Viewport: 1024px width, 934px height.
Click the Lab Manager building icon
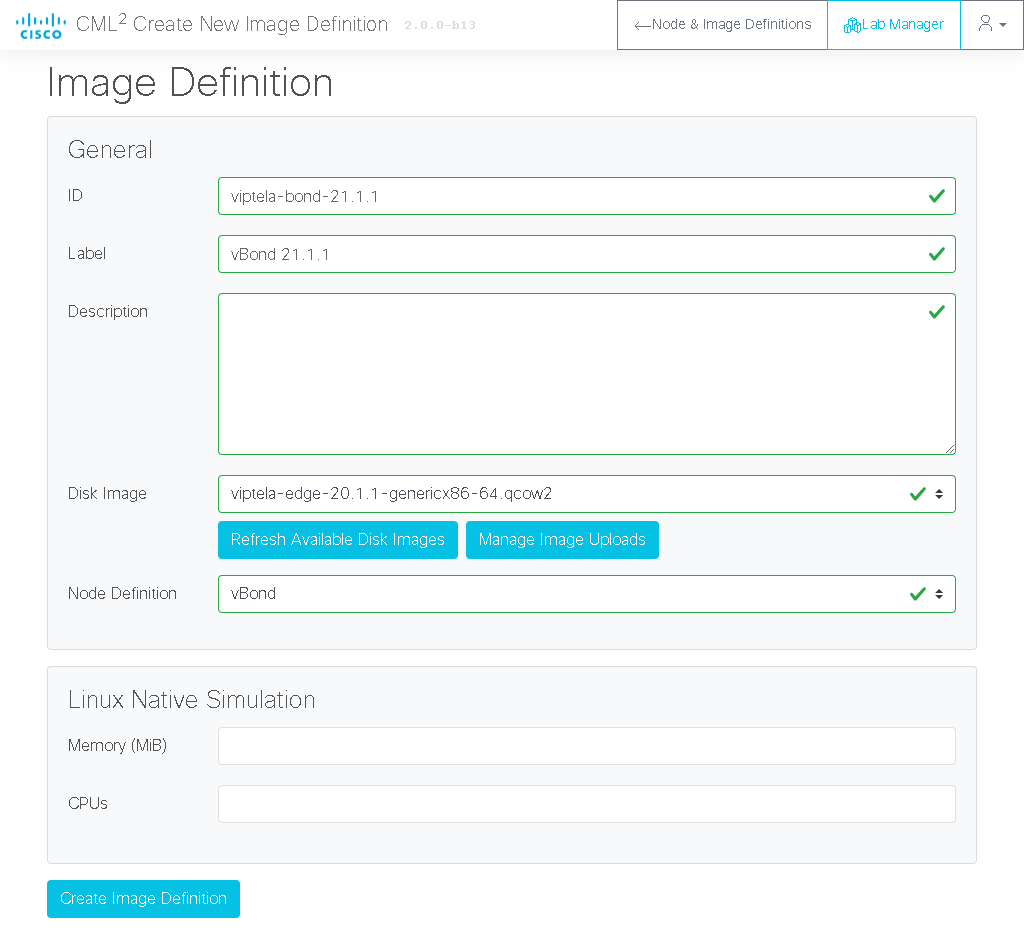click(x=852, y=25)
